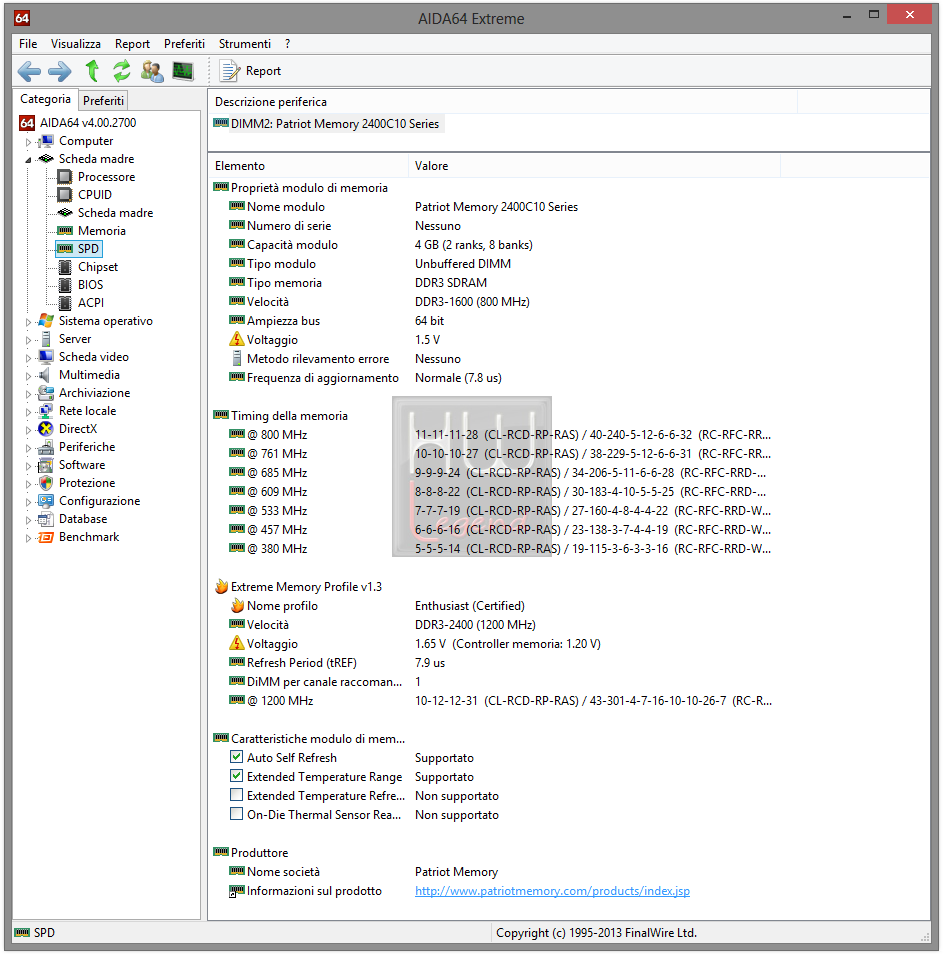Click the Benchmark orange icon

coord(46,537)
